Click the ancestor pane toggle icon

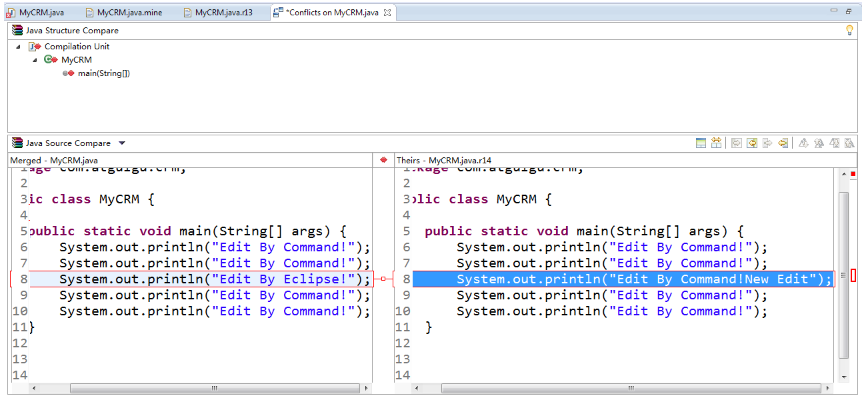click(x=701, y=143)
